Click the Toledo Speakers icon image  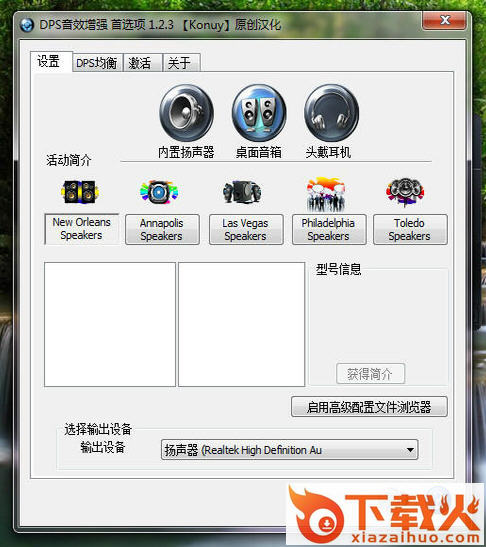click(x=405, y=193)
